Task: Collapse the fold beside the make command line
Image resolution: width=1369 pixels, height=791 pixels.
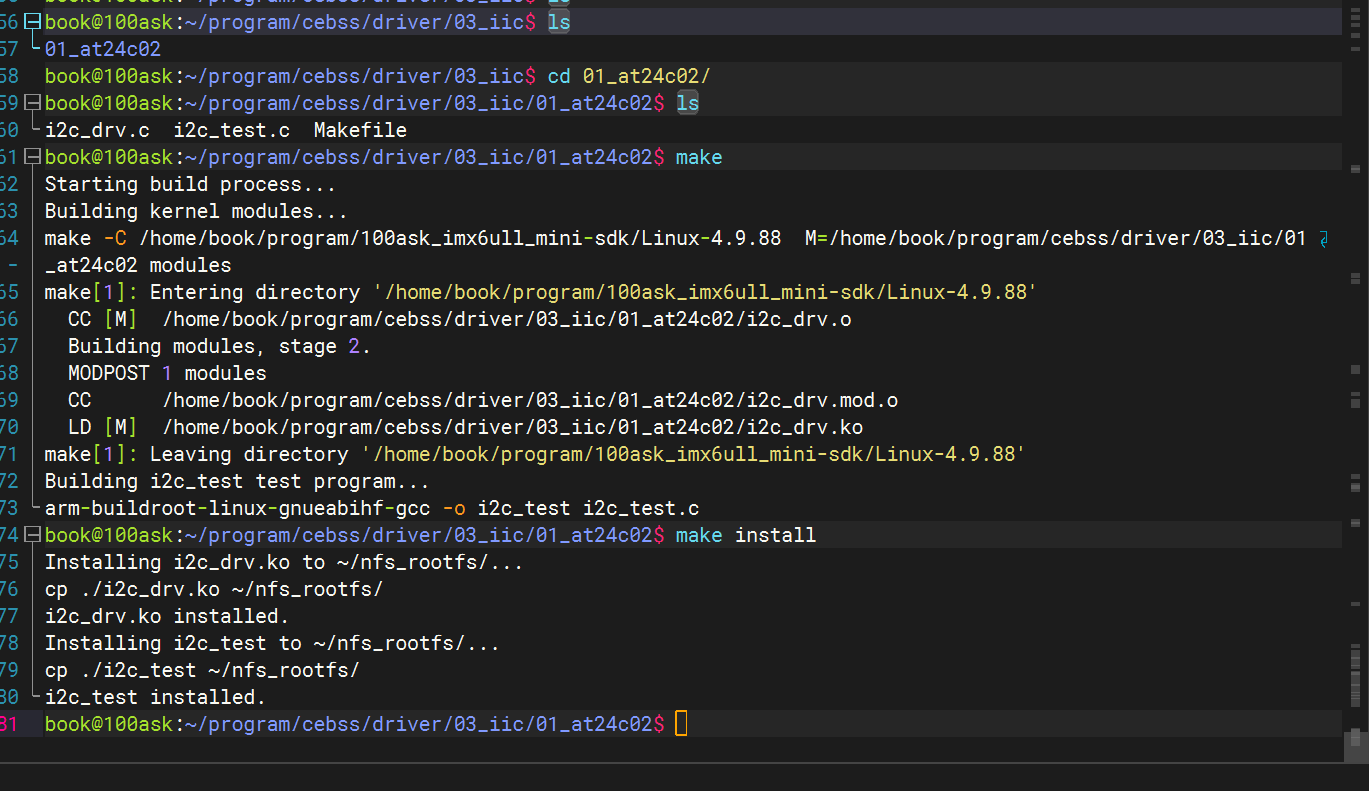Action: tap(33, 156)
